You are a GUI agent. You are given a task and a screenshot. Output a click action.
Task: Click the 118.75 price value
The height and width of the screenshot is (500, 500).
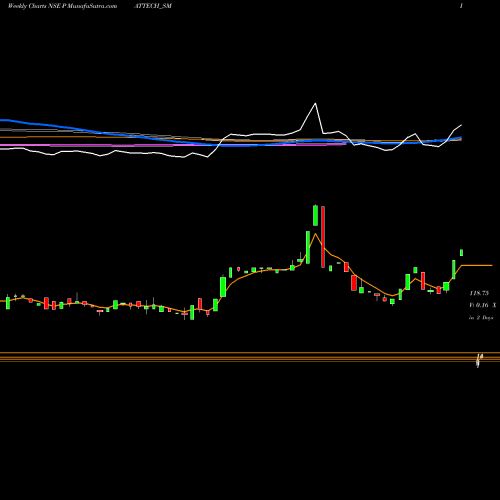click(x=479, y=293)
